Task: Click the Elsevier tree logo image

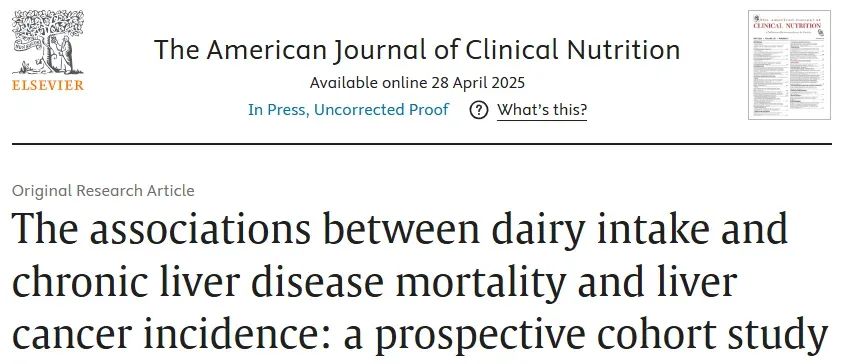Action: click(x=48, y=42)
